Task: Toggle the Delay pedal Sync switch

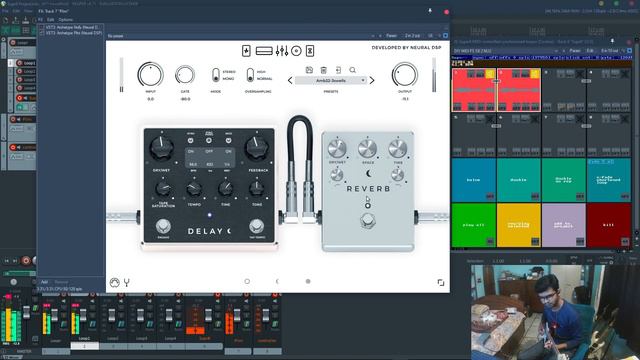Action: [x=191, y=140]
